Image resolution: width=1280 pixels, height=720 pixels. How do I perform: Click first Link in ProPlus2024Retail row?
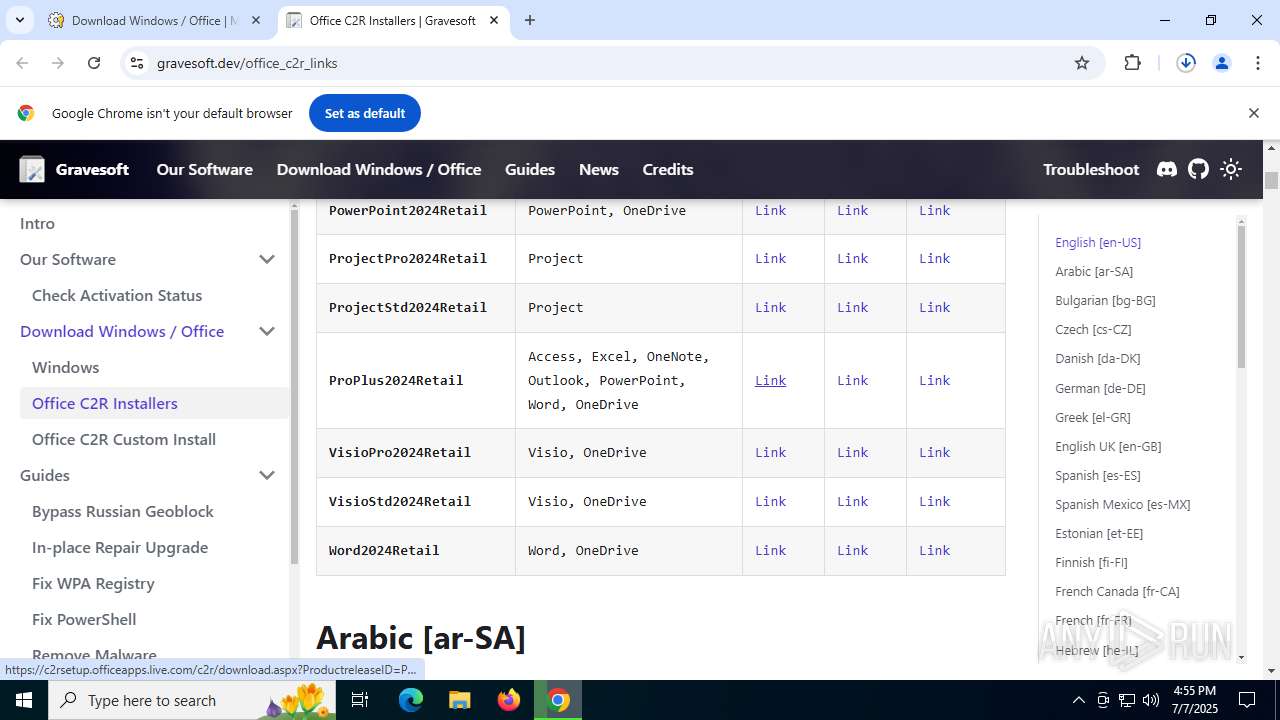(x=770, y=380)
